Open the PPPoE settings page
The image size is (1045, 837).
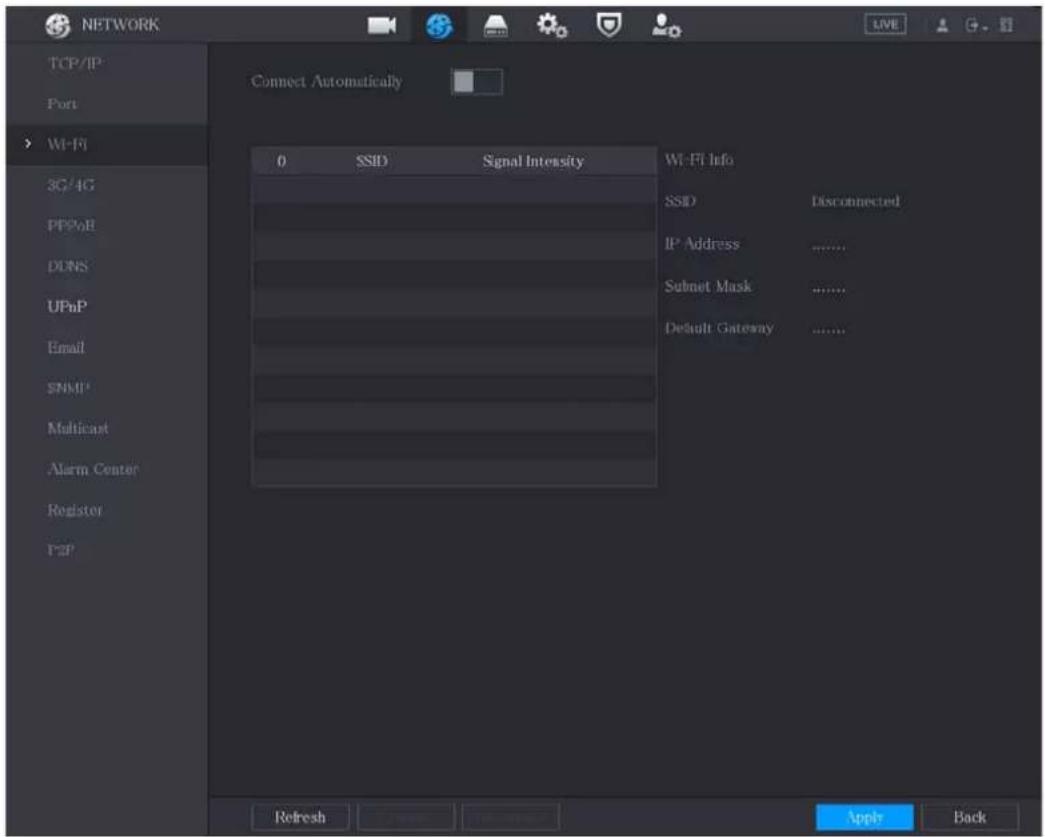[71, 225]
